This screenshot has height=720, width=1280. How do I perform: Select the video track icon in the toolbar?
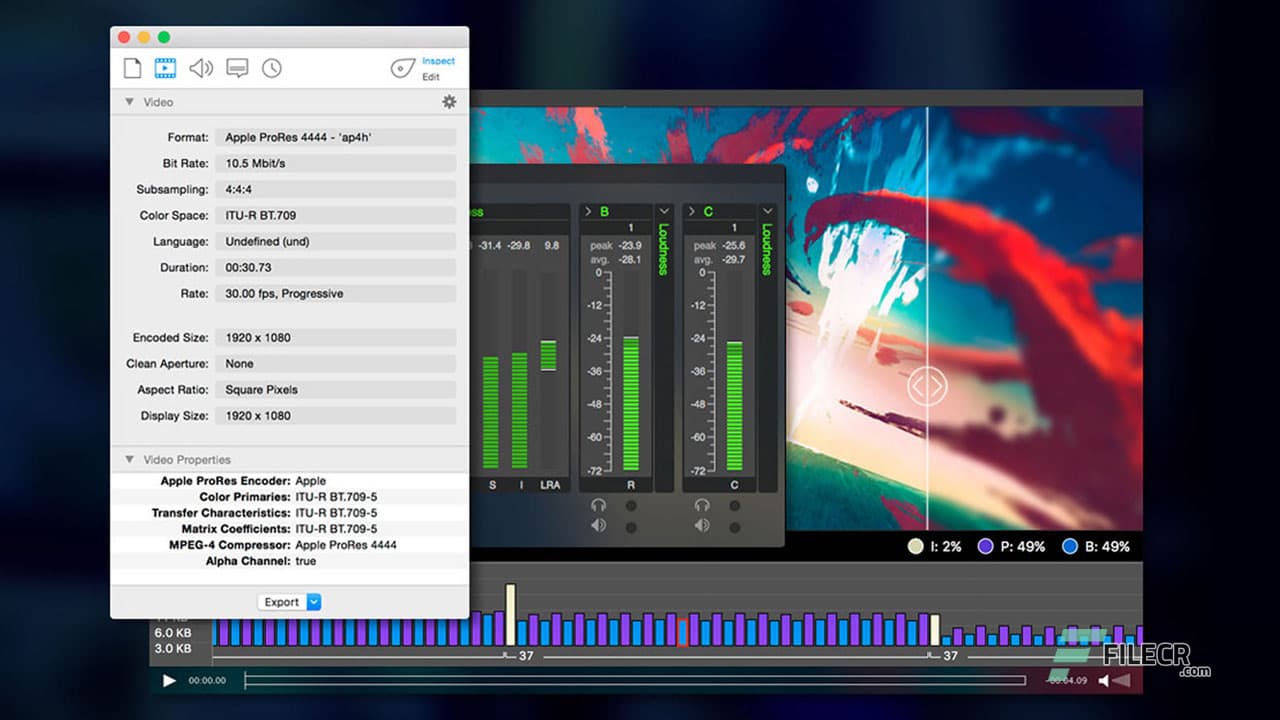click(164, 68)
